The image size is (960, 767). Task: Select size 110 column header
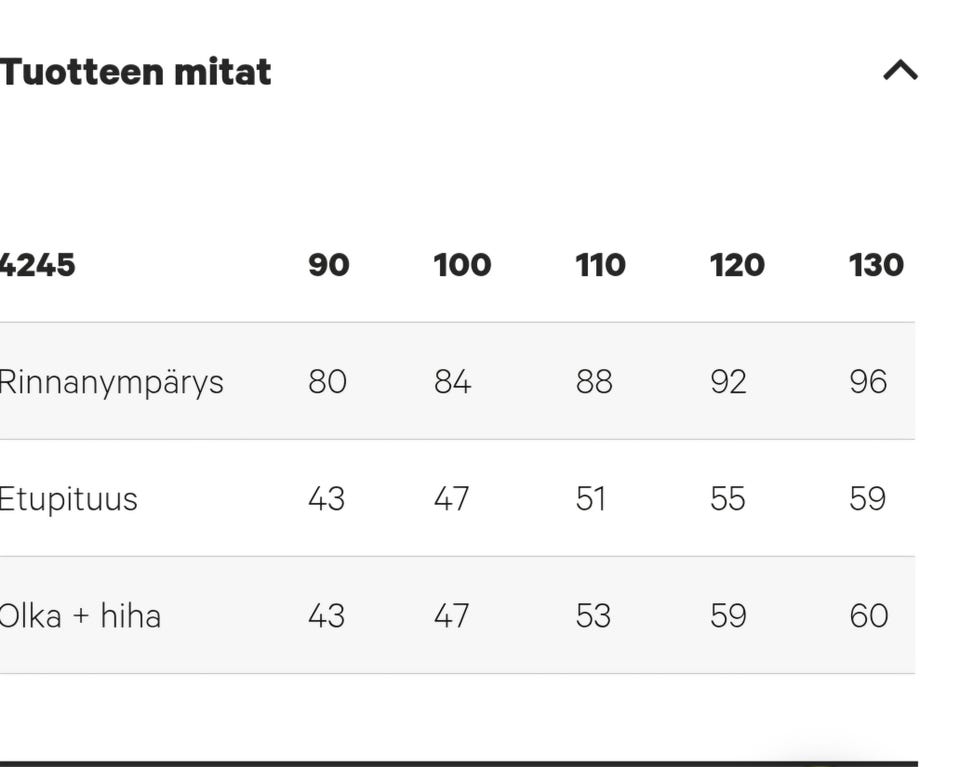[601, 265]
